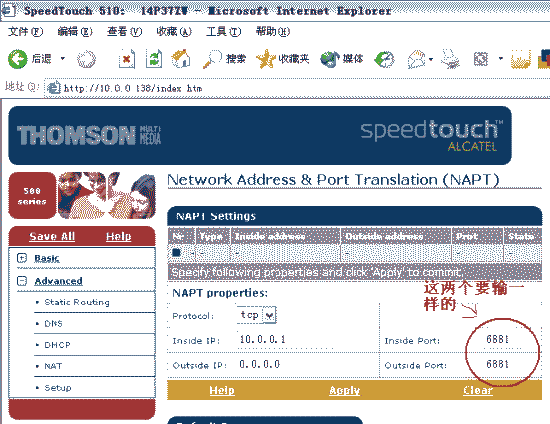Image resolution: width=550 pixels, height=424 pixels.
Task: Apply the NAPT settings
Action: click(344, 390)
